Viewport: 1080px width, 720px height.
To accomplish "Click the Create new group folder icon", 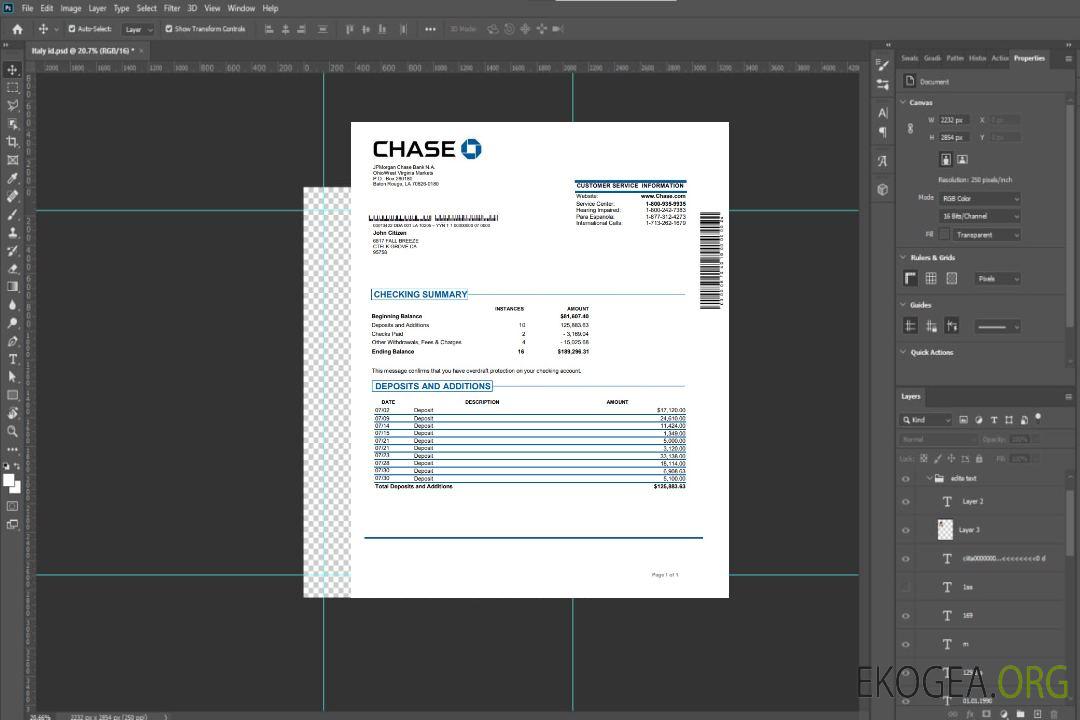I will [1020, 714].
